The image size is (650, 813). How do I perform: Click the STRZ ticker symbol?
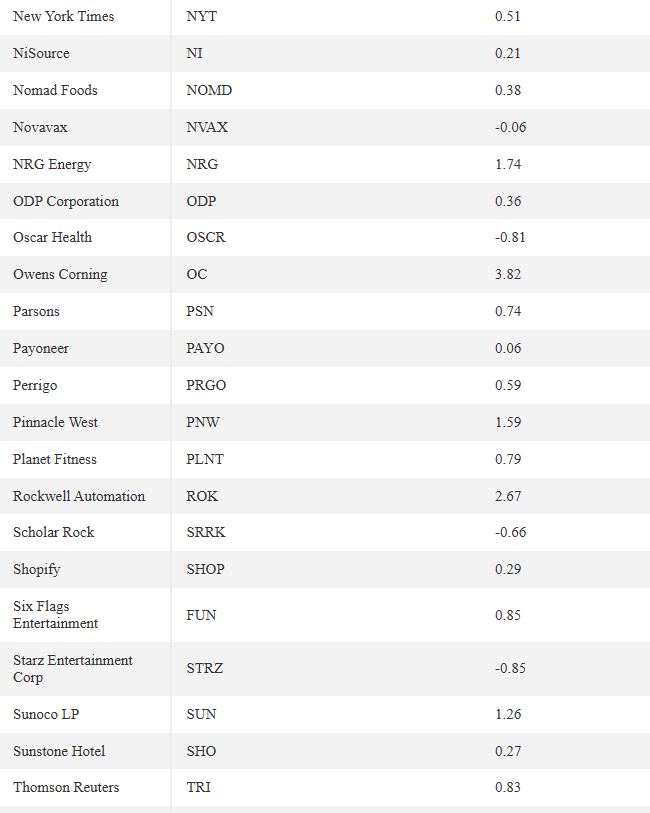[x=204, y=668]
